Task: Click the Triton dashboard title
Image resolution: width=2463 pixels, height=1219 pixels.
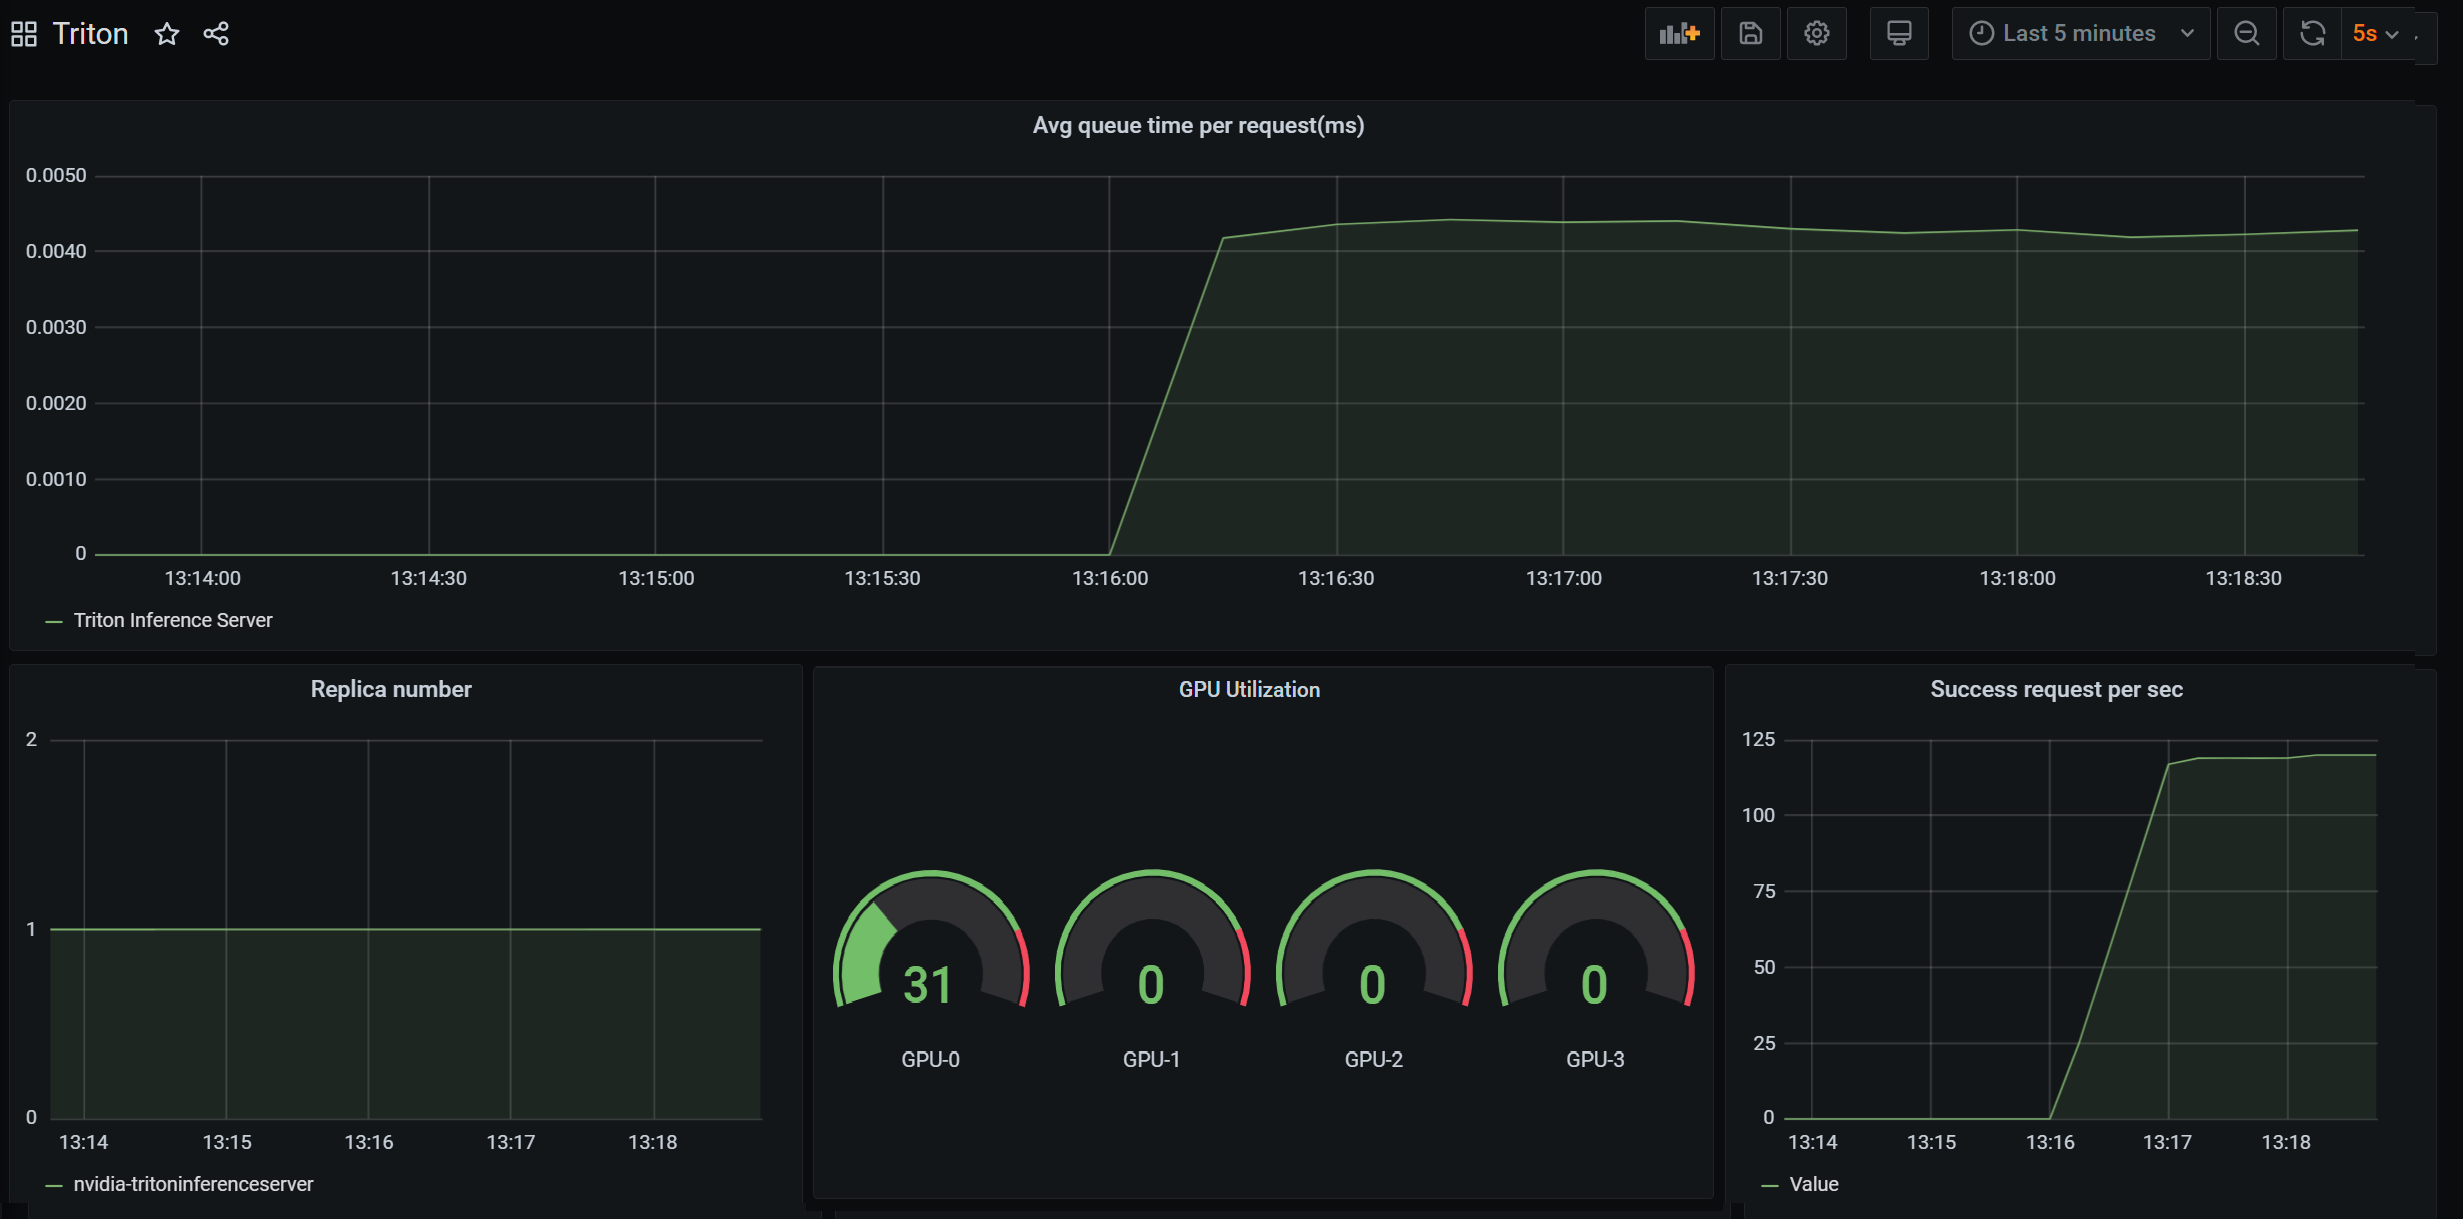Action: click(x=90, y=34)
